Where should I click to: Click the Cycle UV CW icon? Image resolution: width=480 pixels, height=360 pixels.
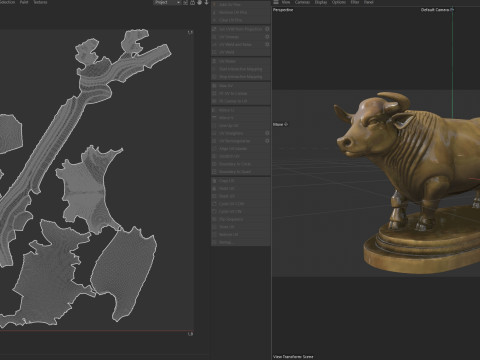[x=215, y=211]
